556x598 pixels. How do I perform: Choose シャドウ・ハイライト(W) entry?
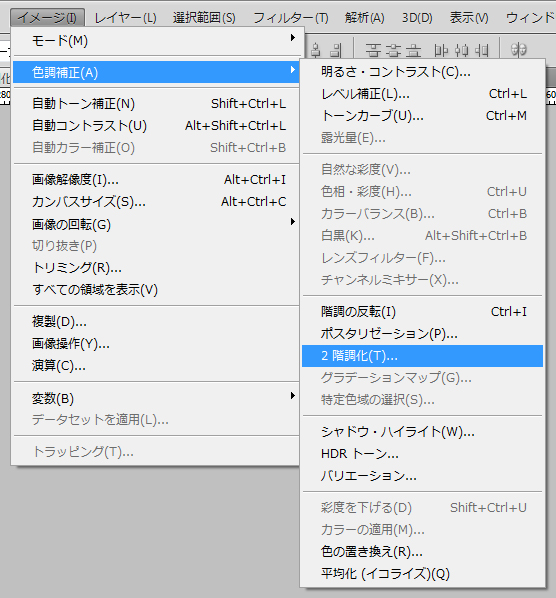click(x=422, y=431)
